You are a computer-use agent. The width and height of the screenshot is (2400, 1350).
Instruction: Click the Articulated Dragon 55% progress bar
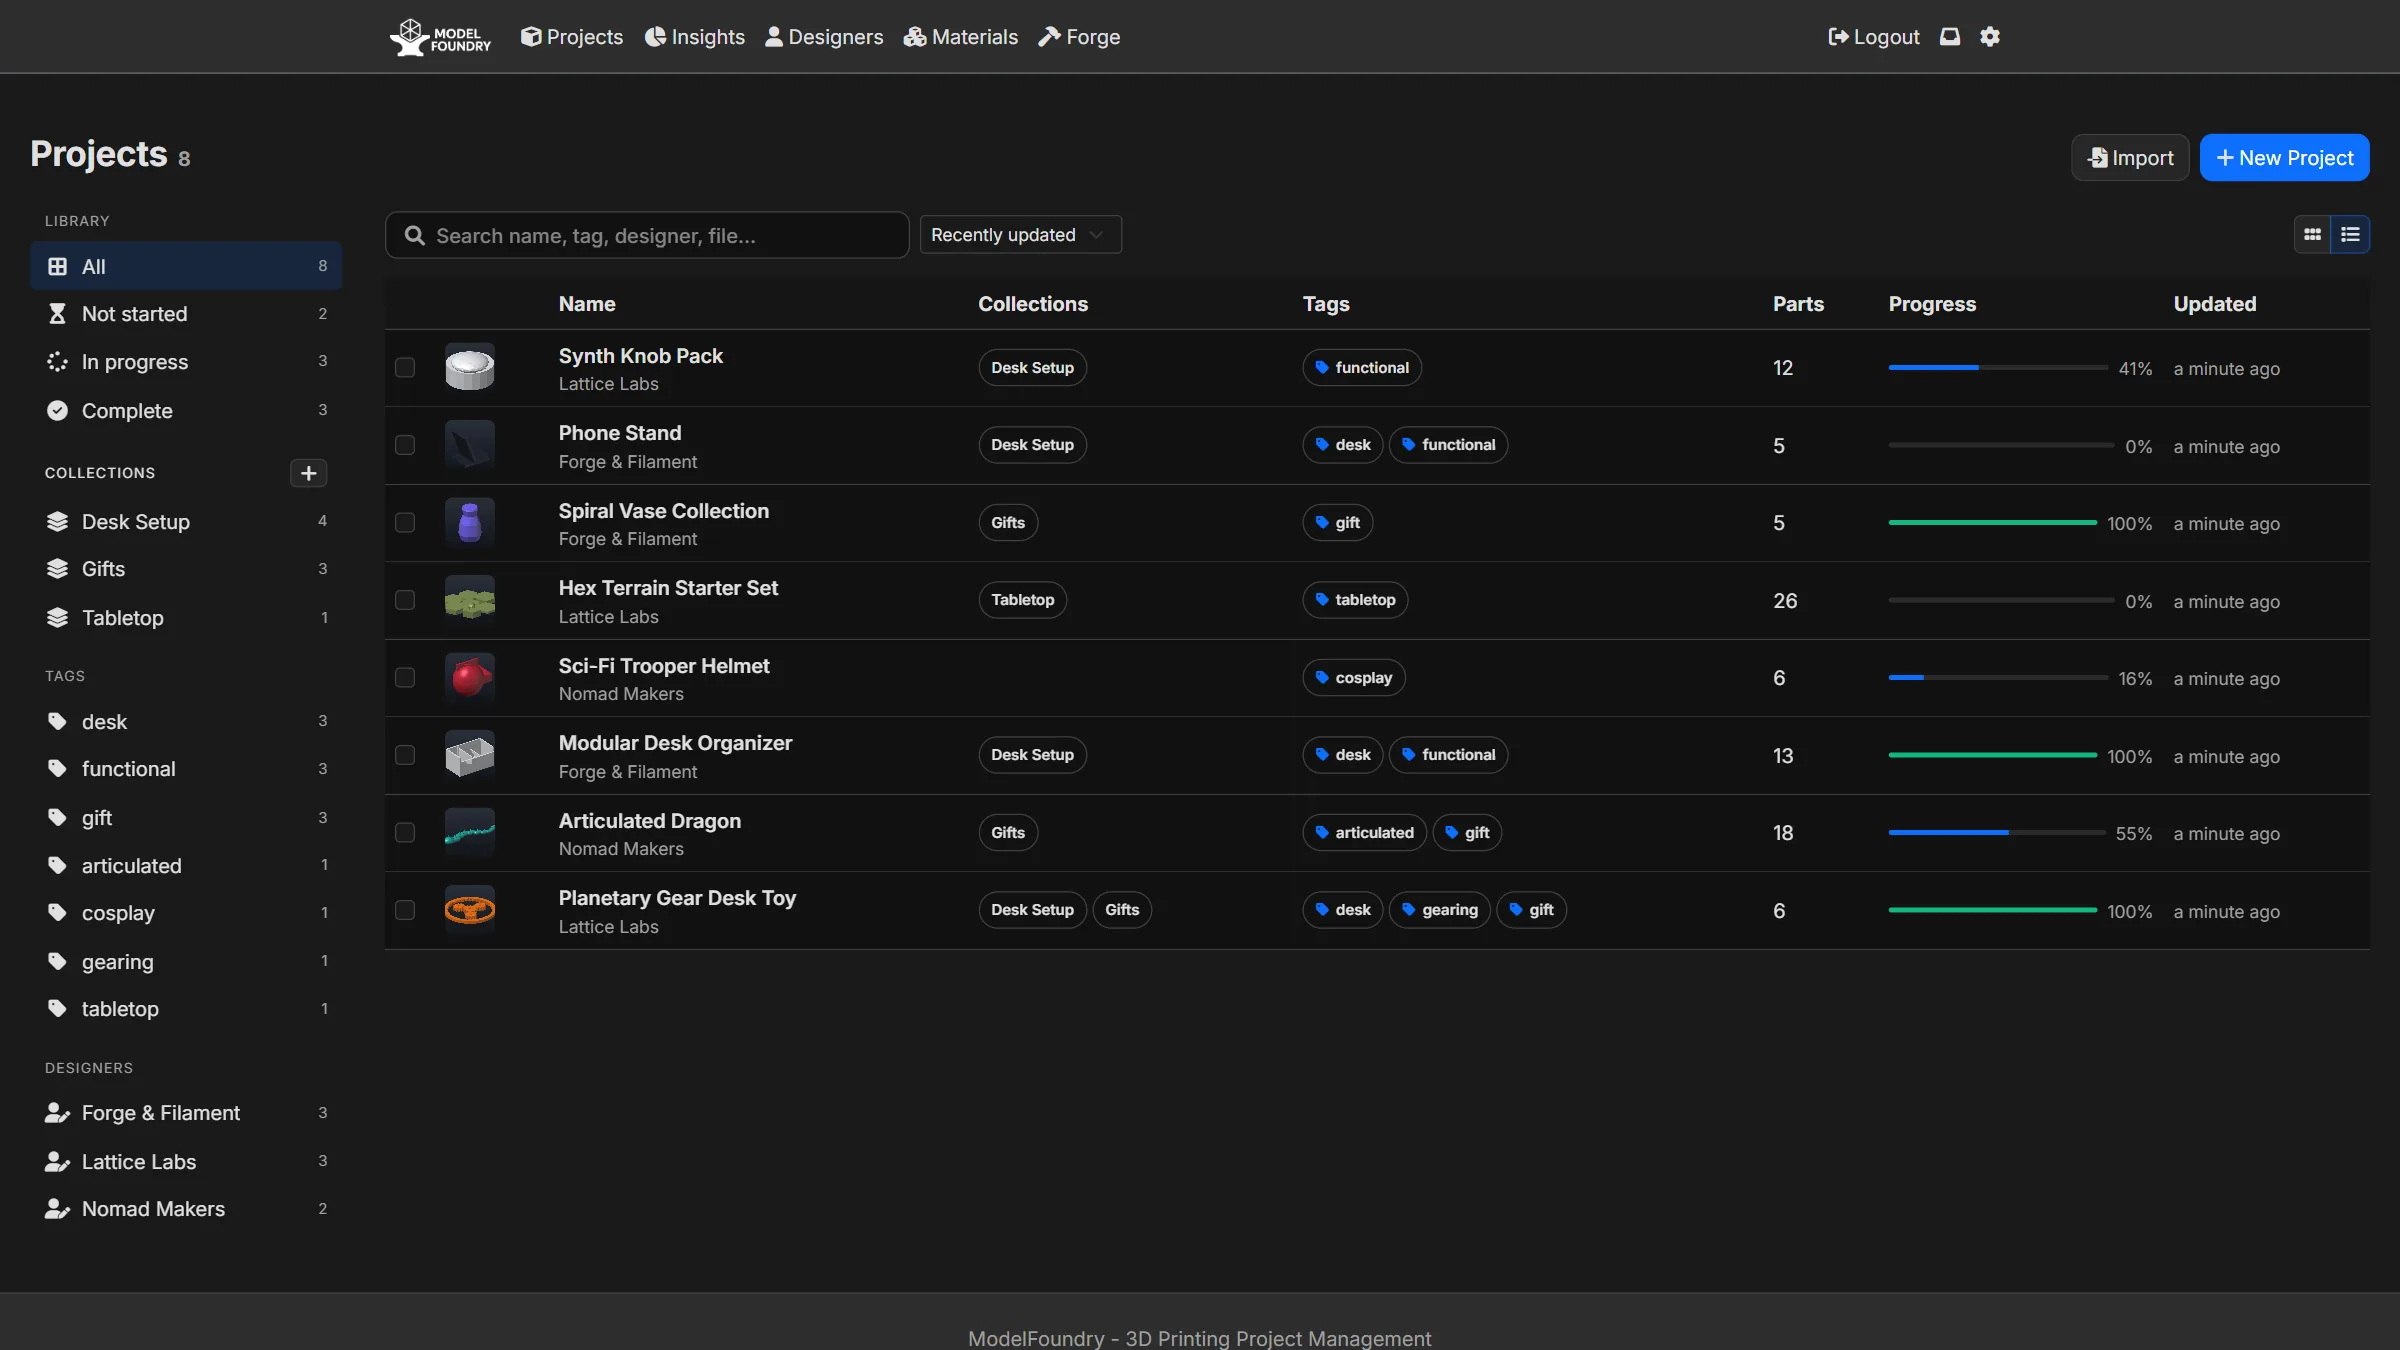(1997, 833)
